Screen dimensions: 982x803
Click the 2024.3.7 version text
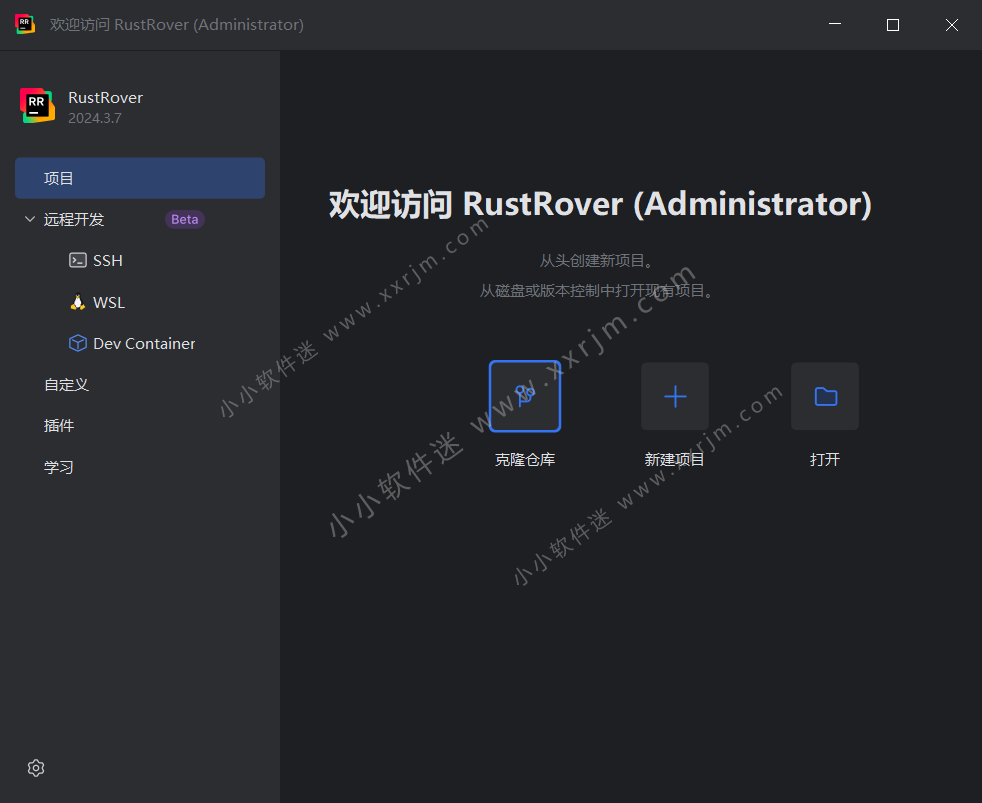pos(95,118)
